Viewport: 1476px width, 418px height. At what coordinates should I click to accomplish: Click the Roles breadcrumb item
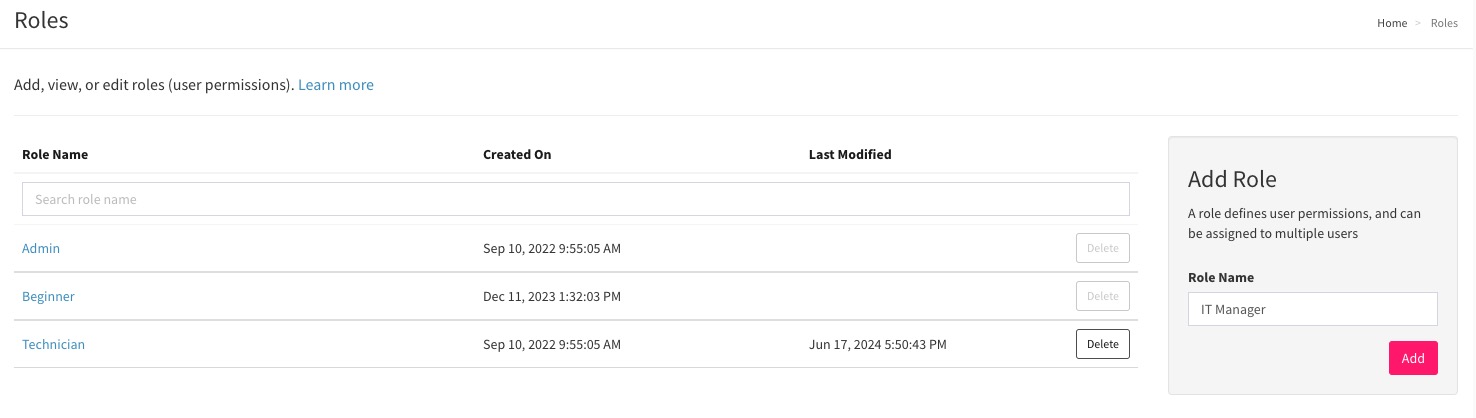[x=1444, y=23]
